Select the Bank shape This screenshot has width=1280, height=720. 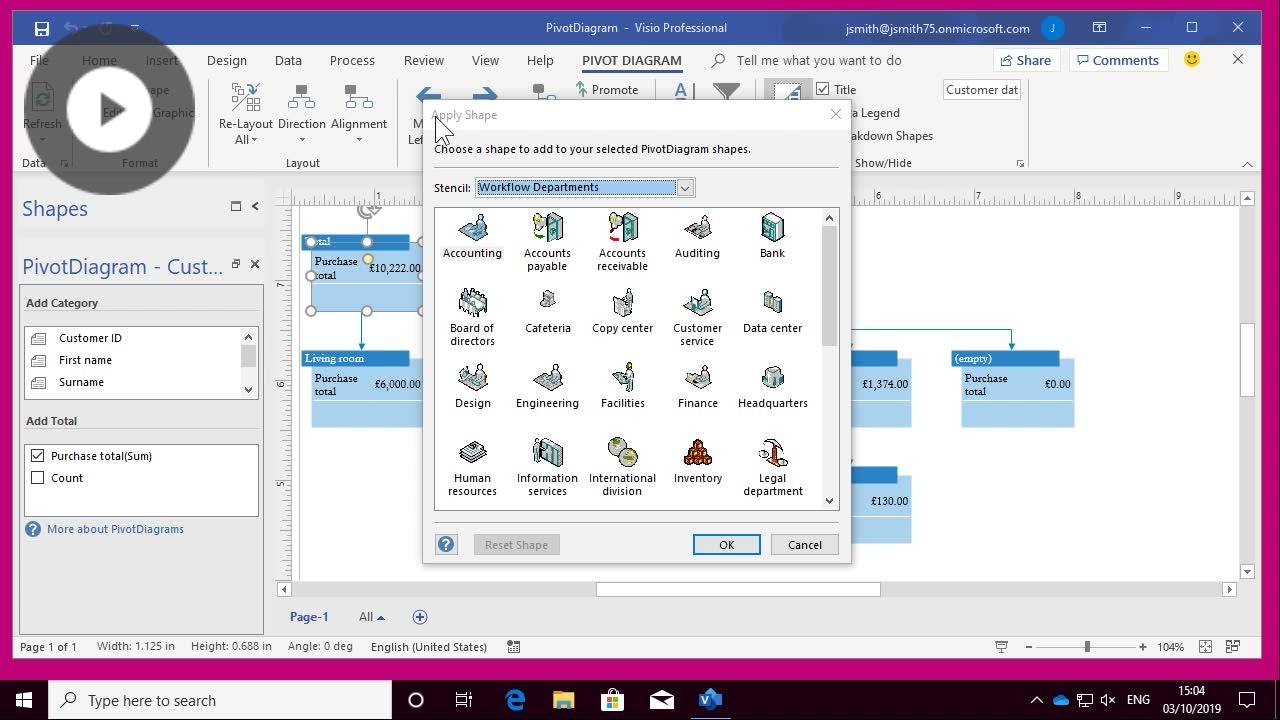772,235
